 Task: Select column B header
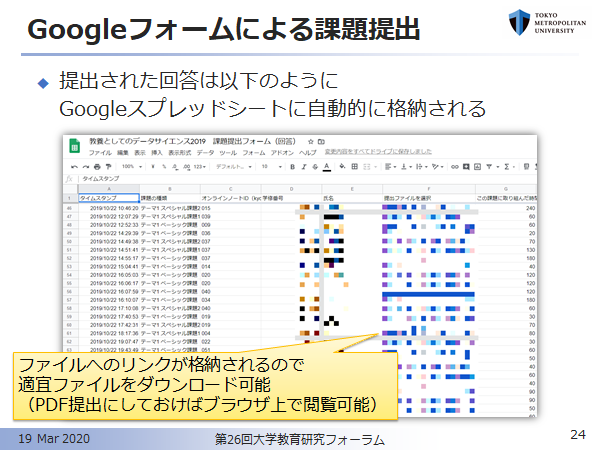coord(170,189)
